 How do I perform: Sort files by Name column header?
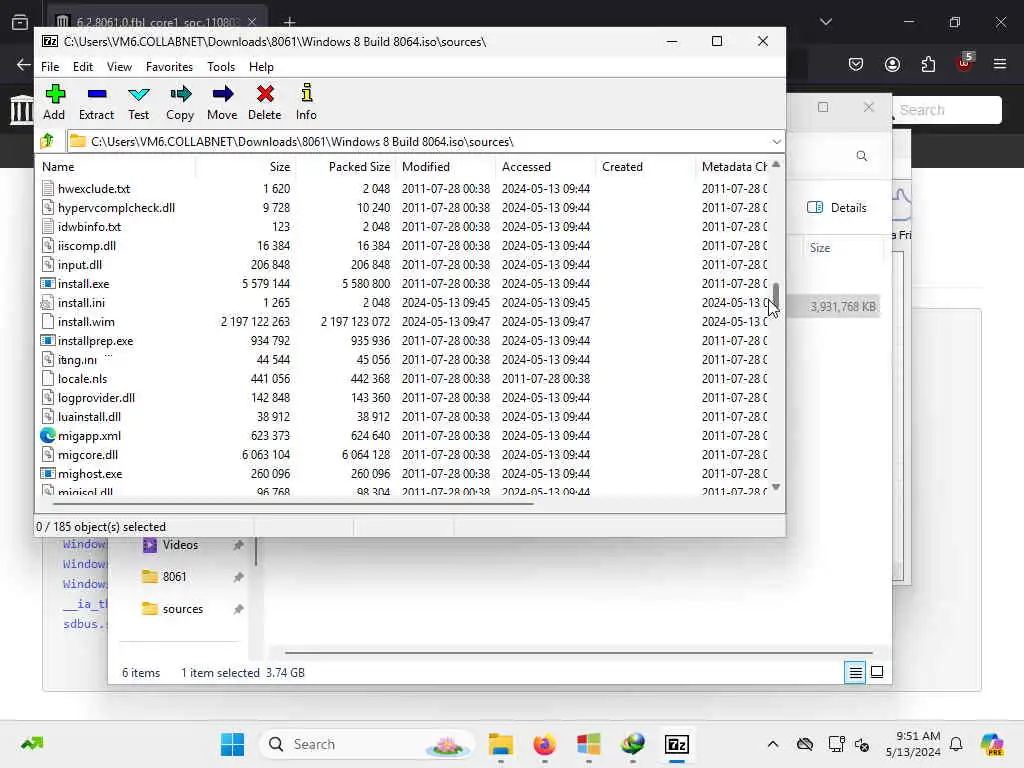[116, 167]
